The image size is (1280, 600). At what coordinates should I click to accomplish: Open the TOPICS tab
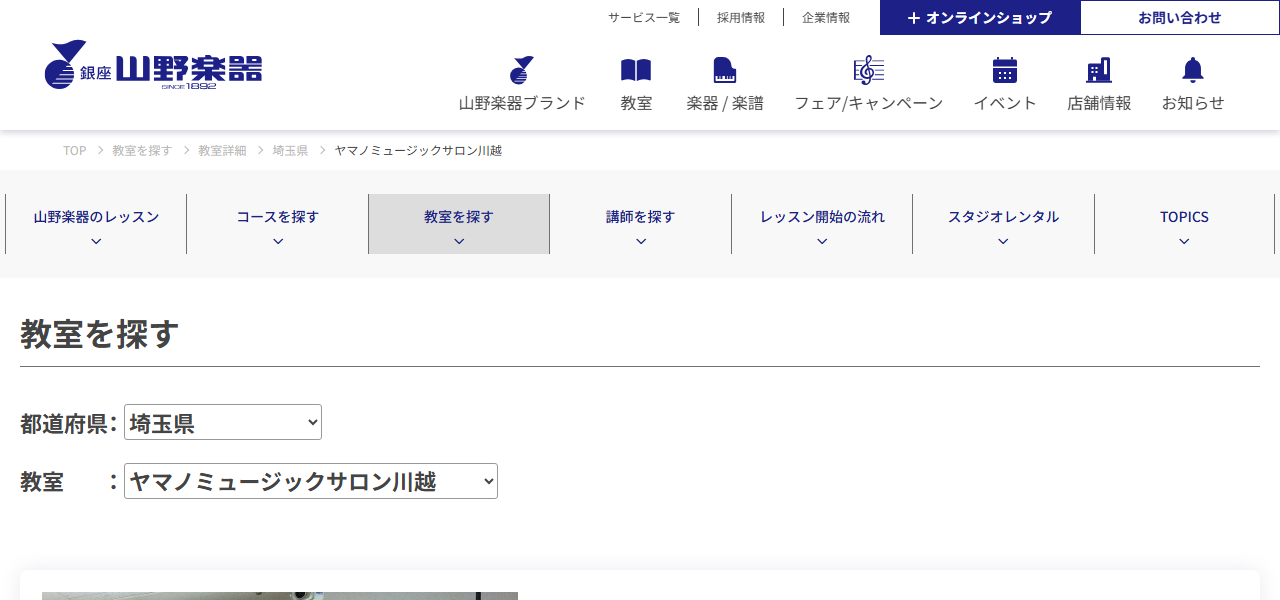1184,224
